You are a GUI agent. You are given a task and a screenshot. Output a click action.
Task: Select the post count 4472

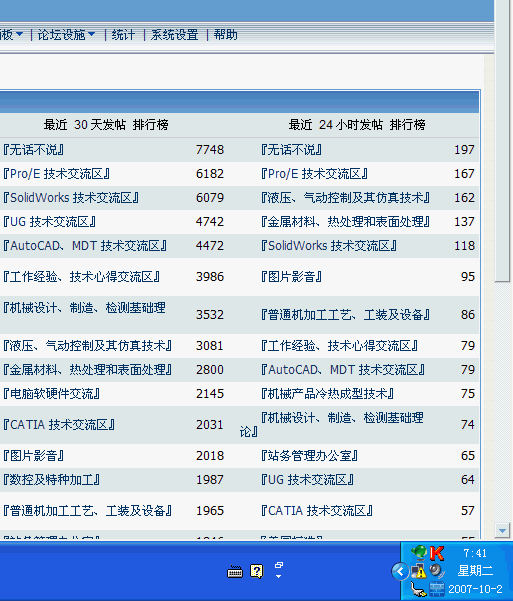point(210,246)
